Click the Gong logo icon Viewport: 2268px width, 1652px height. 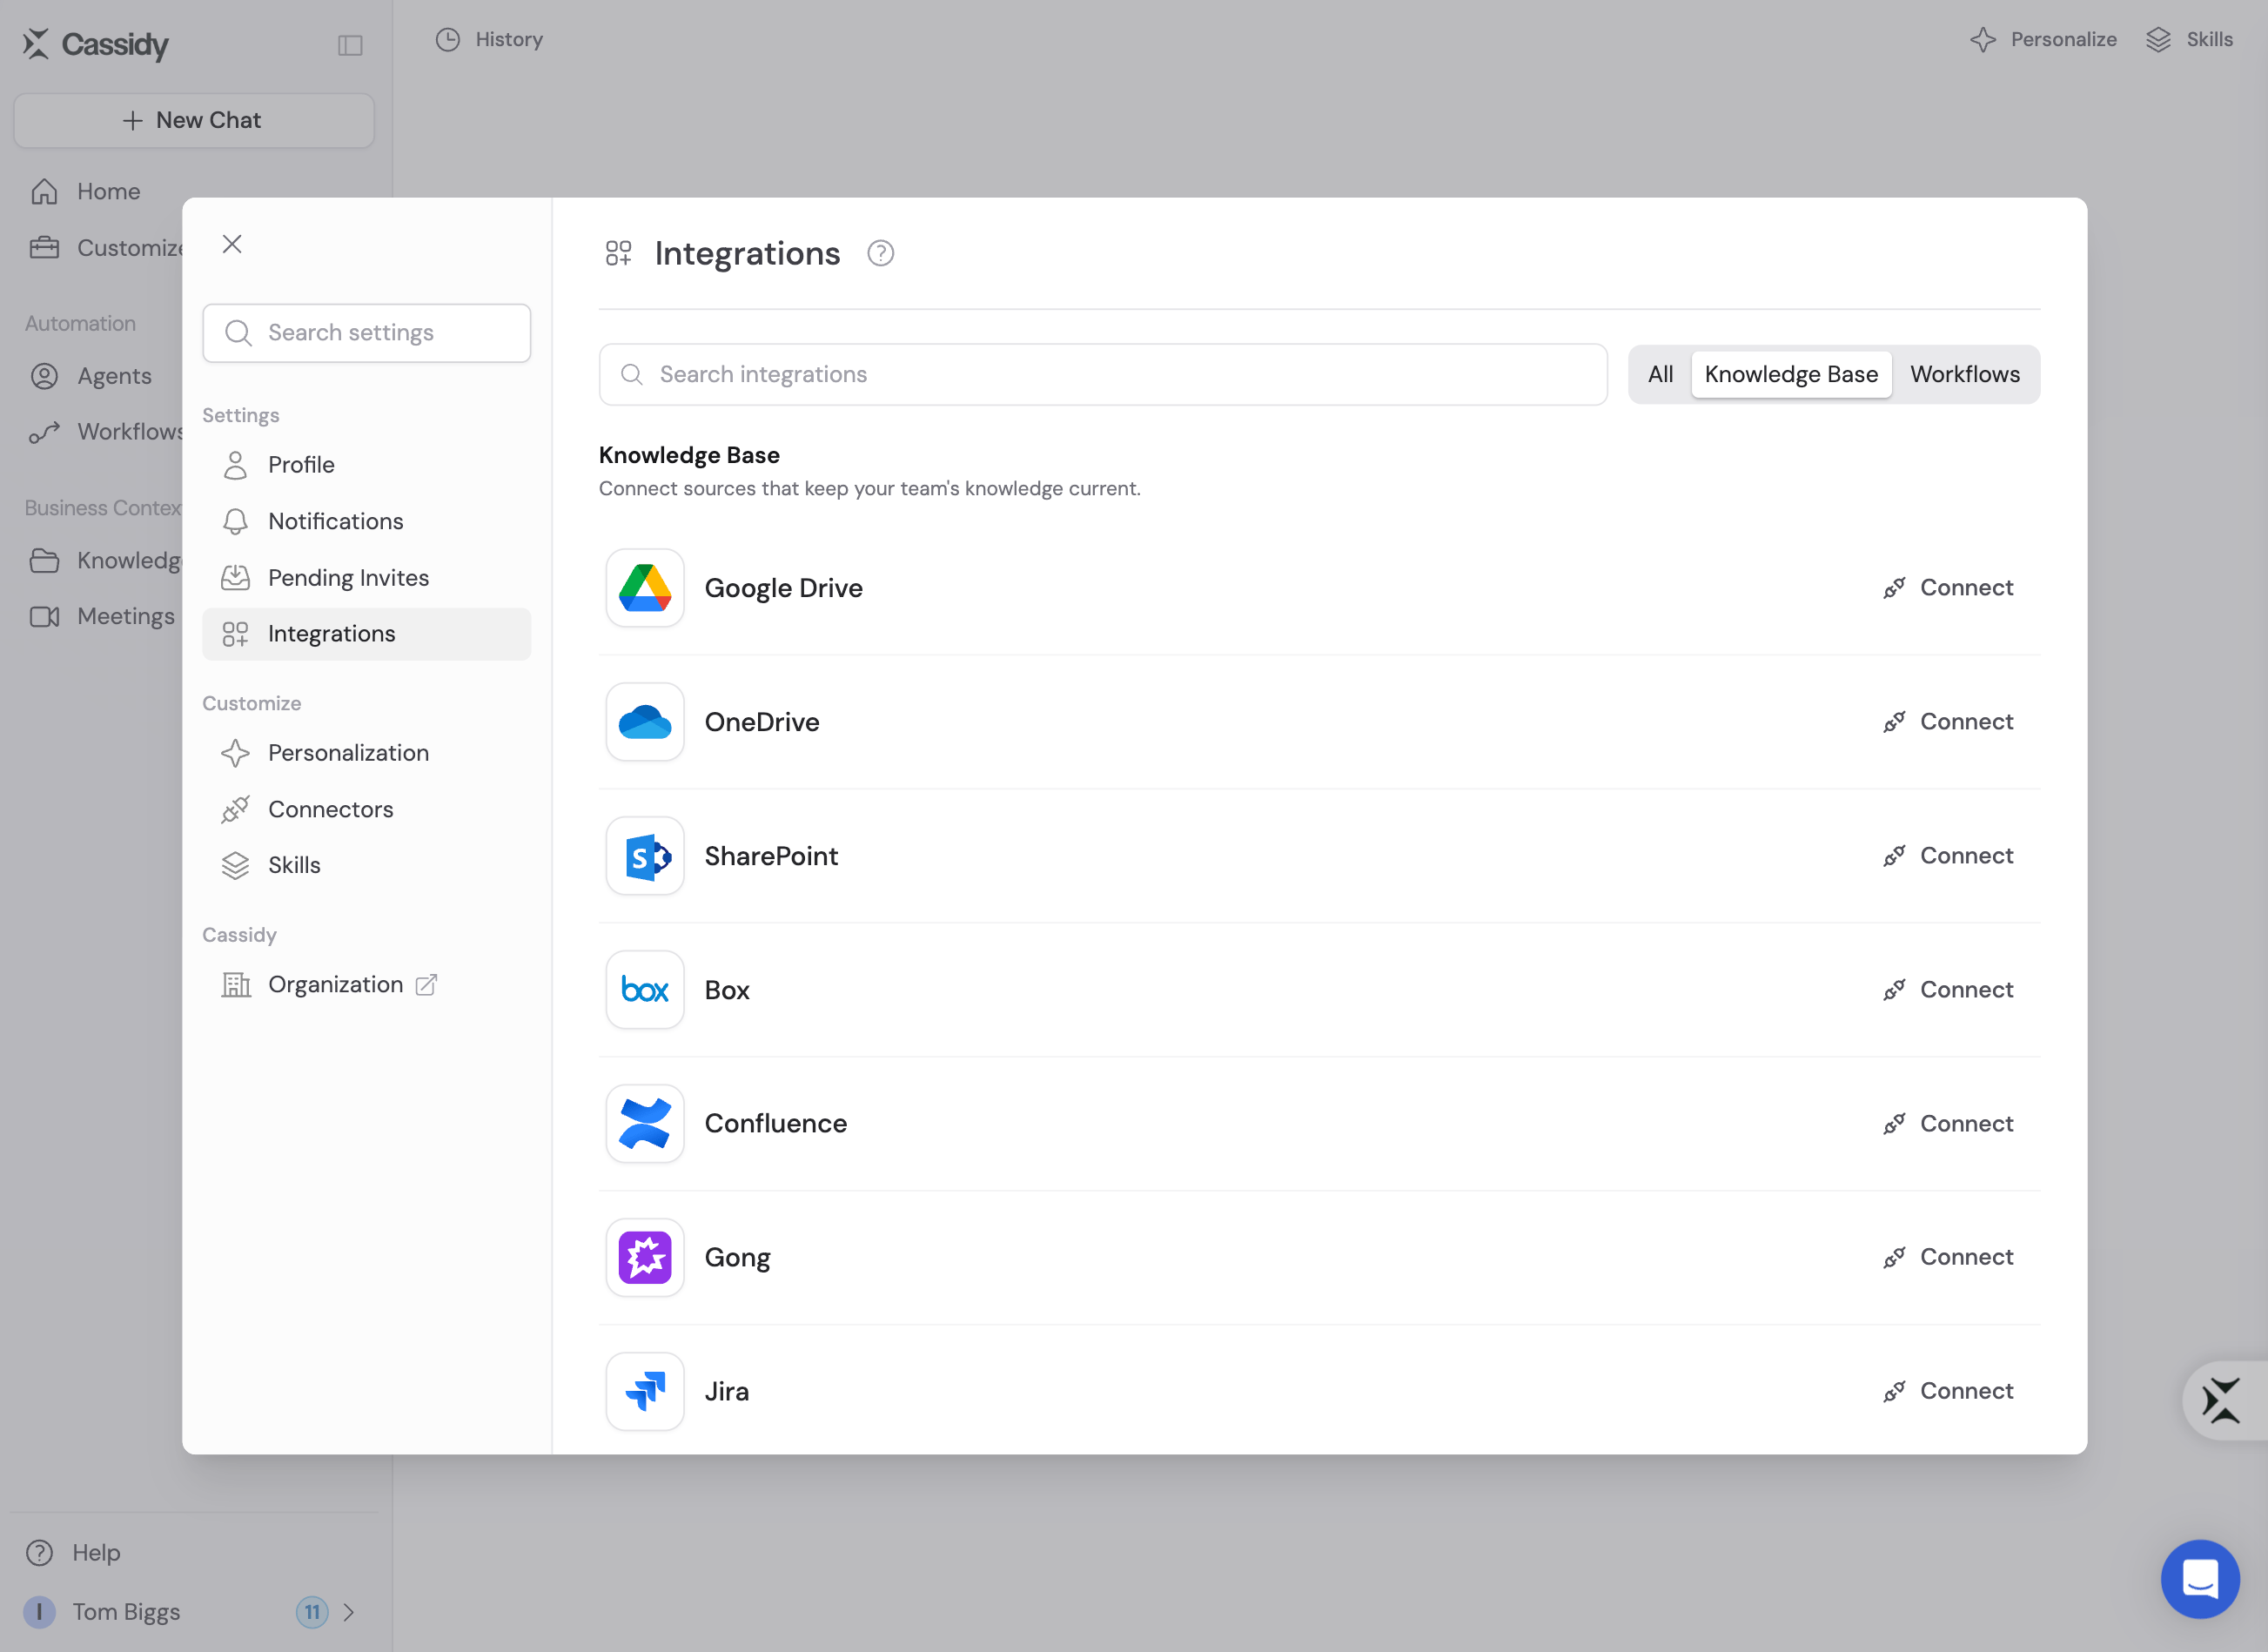[645, 1257]
